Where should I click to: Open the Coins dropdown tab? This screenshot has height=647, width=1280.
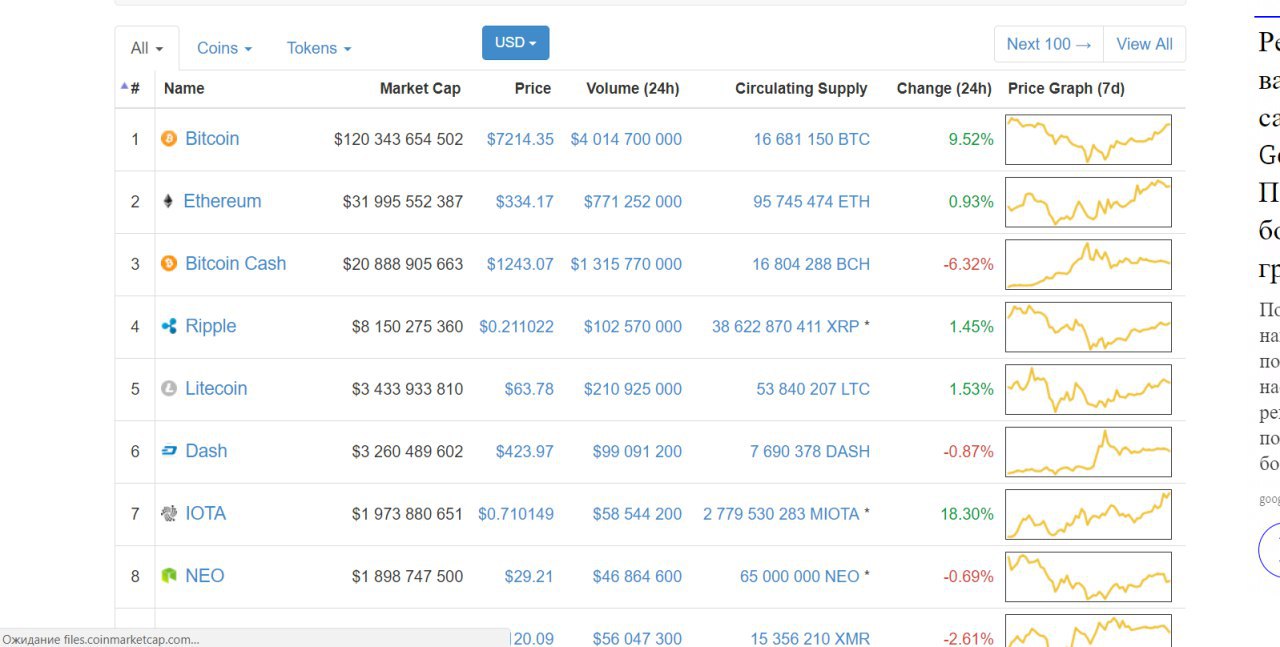224,48
